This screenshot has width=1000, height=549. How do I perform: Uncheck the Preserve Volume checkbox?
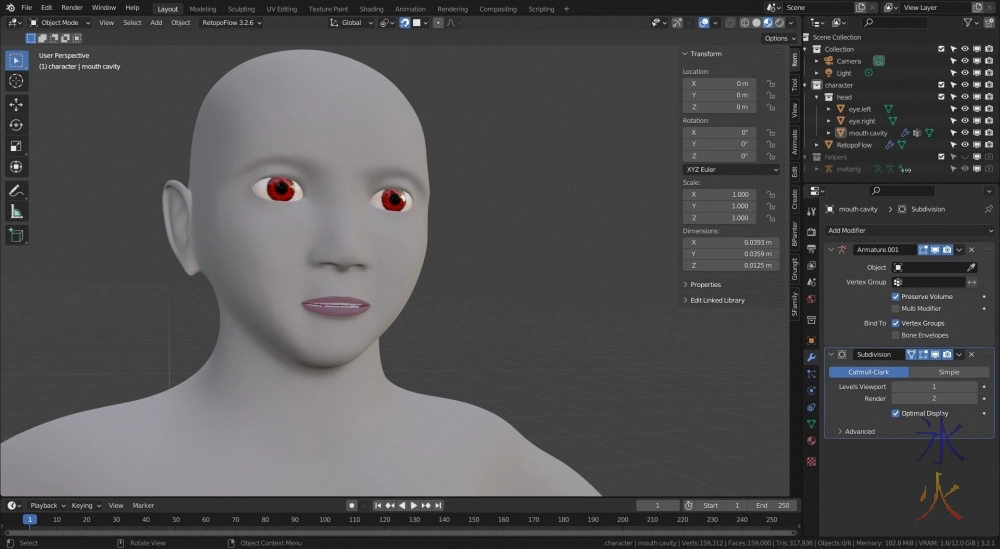pyautogui.click(x=896, y=297)
